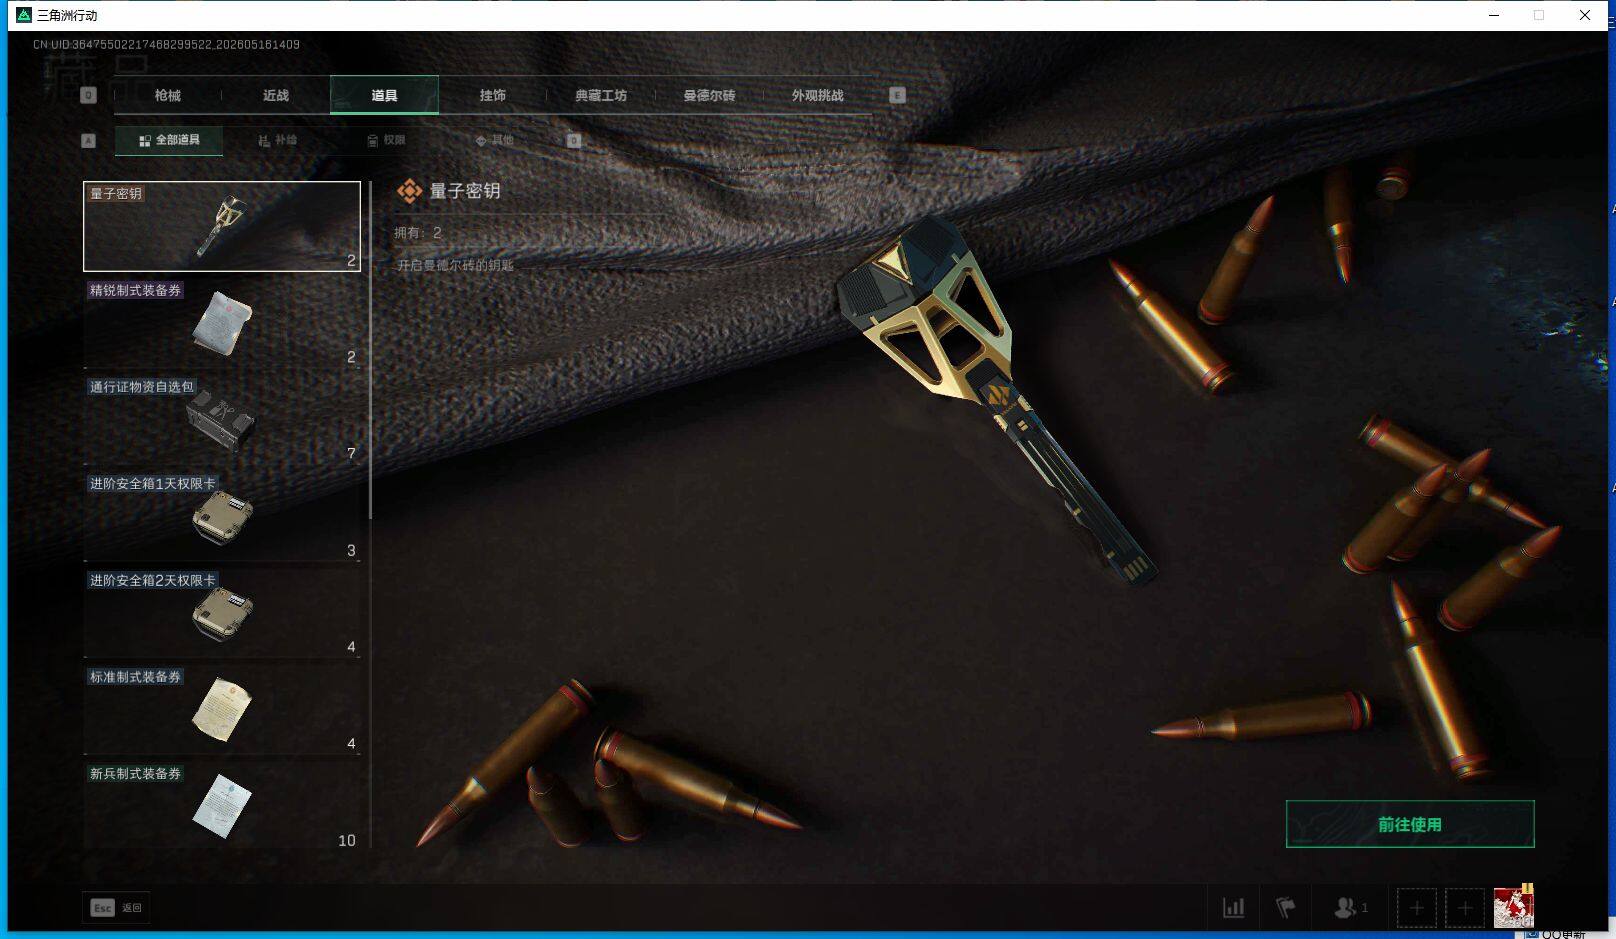Filter items by 补给 (supplies)
The height and width of the screenshot is (939, 1616).
(277, 140)
